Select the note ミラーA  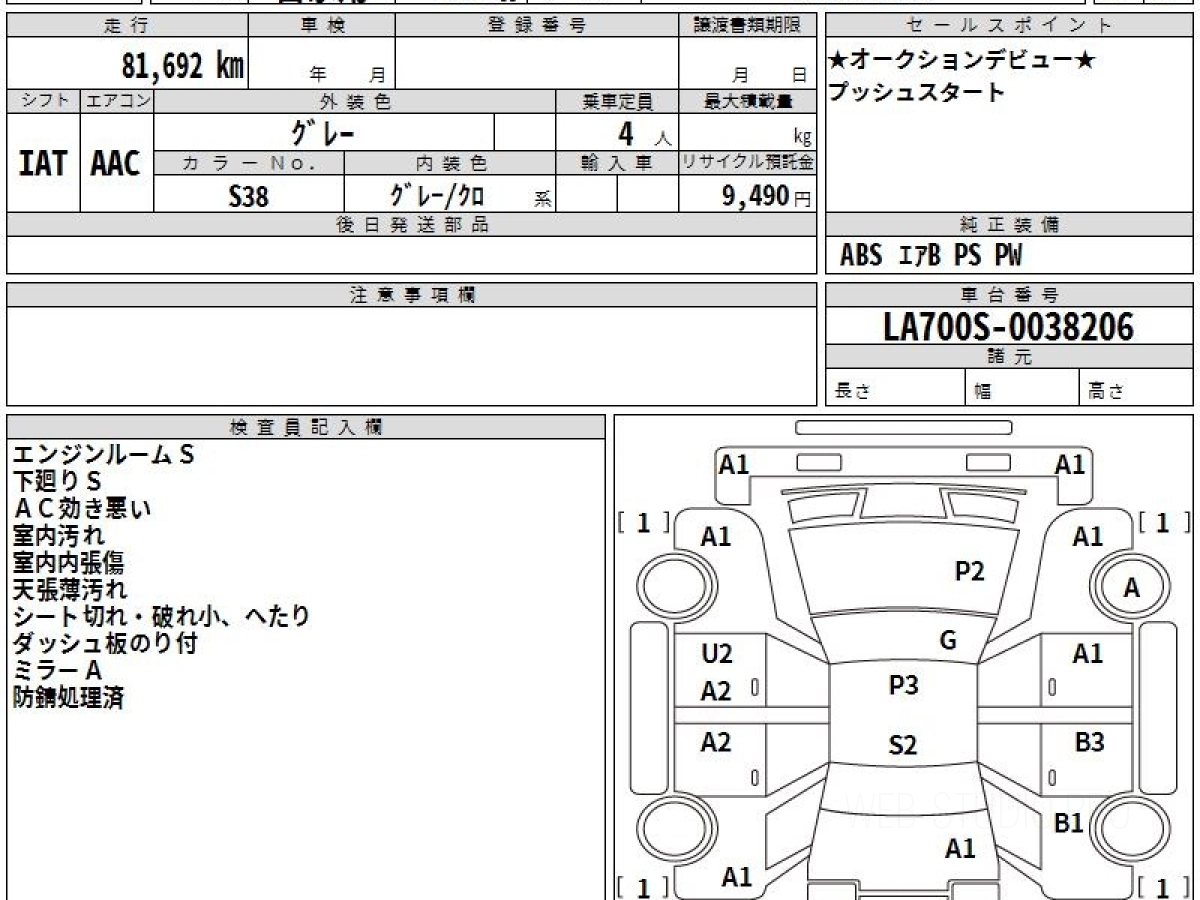point(57,671)
